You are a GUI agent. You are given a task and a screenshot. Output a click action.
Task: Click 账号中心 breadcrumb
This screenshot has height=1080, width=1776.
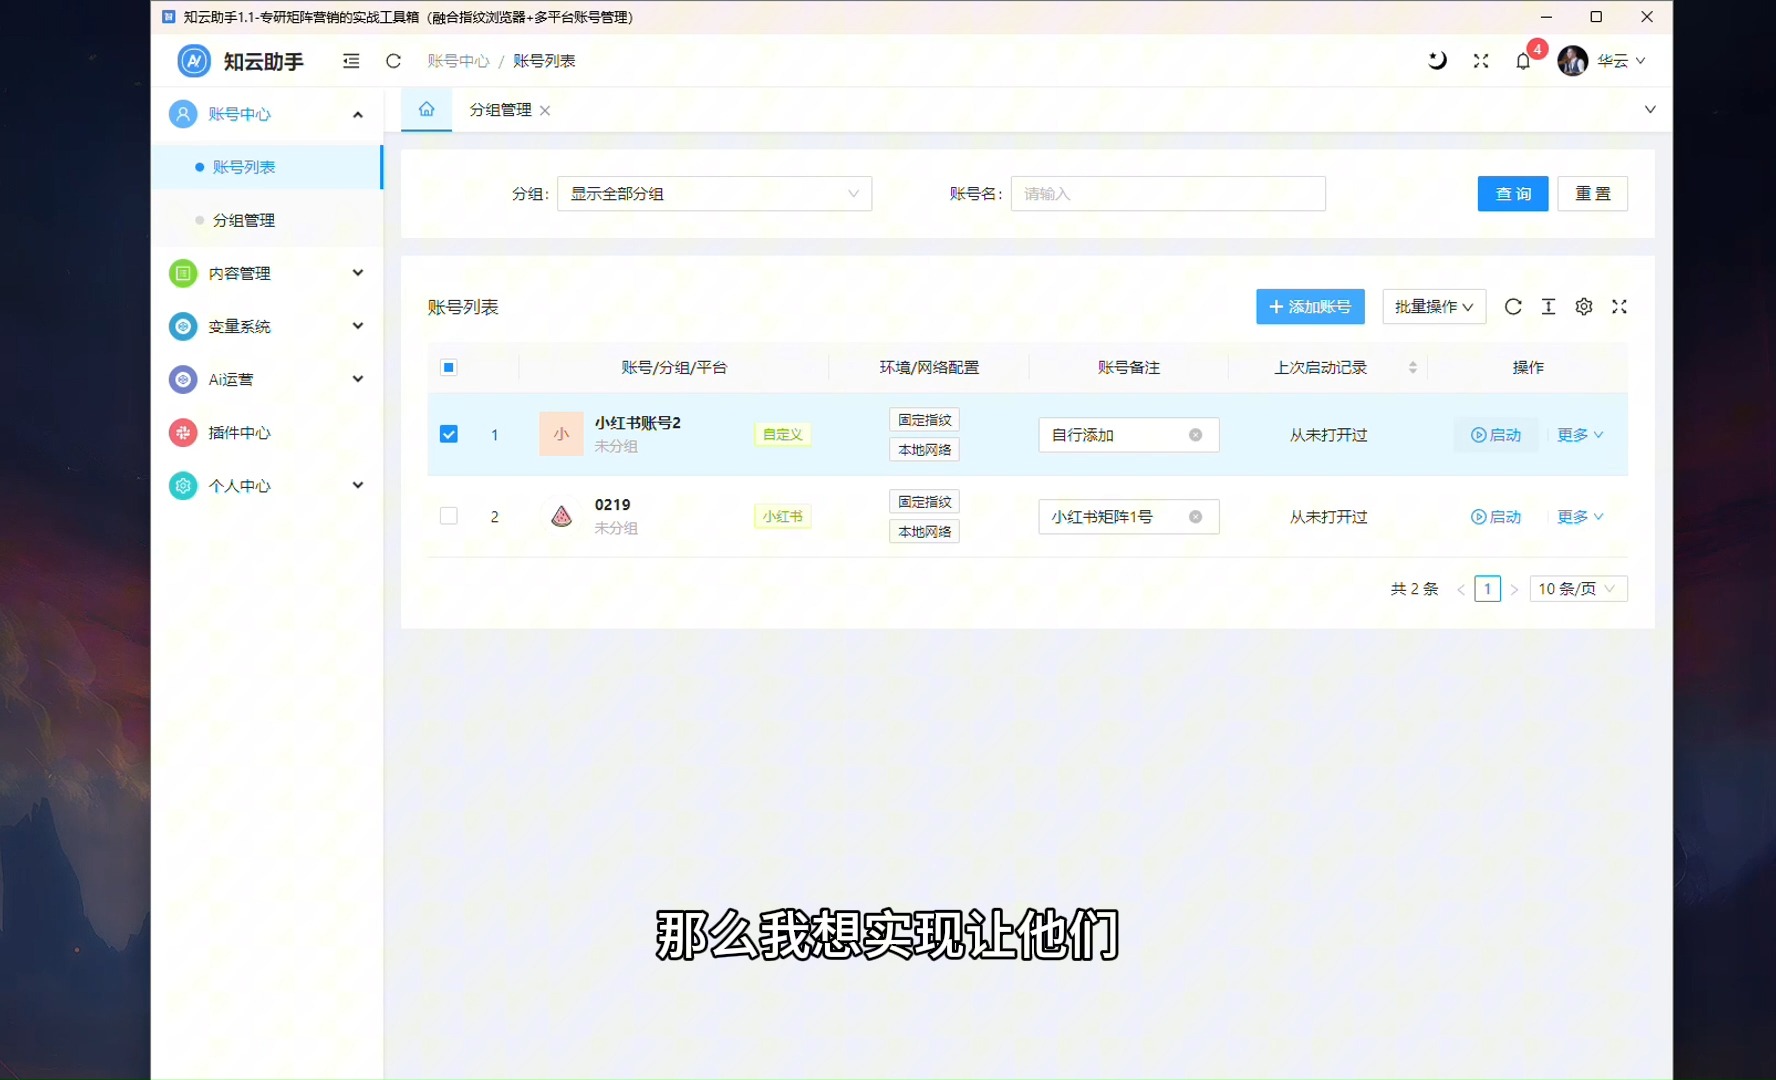pos(458,61)
